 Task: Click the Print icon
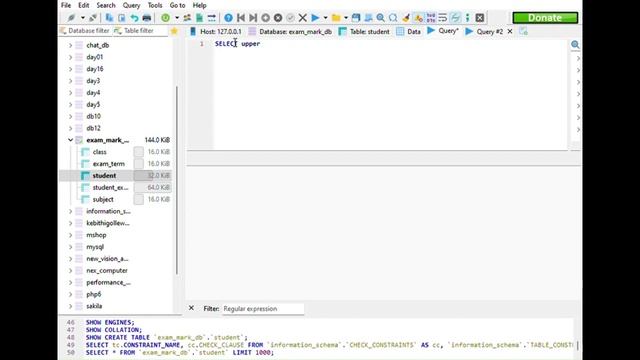click(147, 18)
